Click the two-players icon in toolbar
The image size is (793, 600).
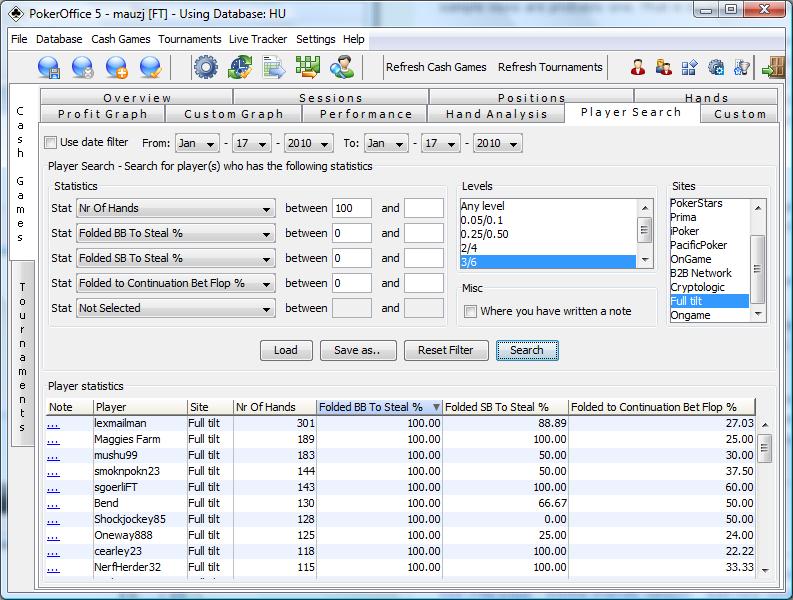664,67
